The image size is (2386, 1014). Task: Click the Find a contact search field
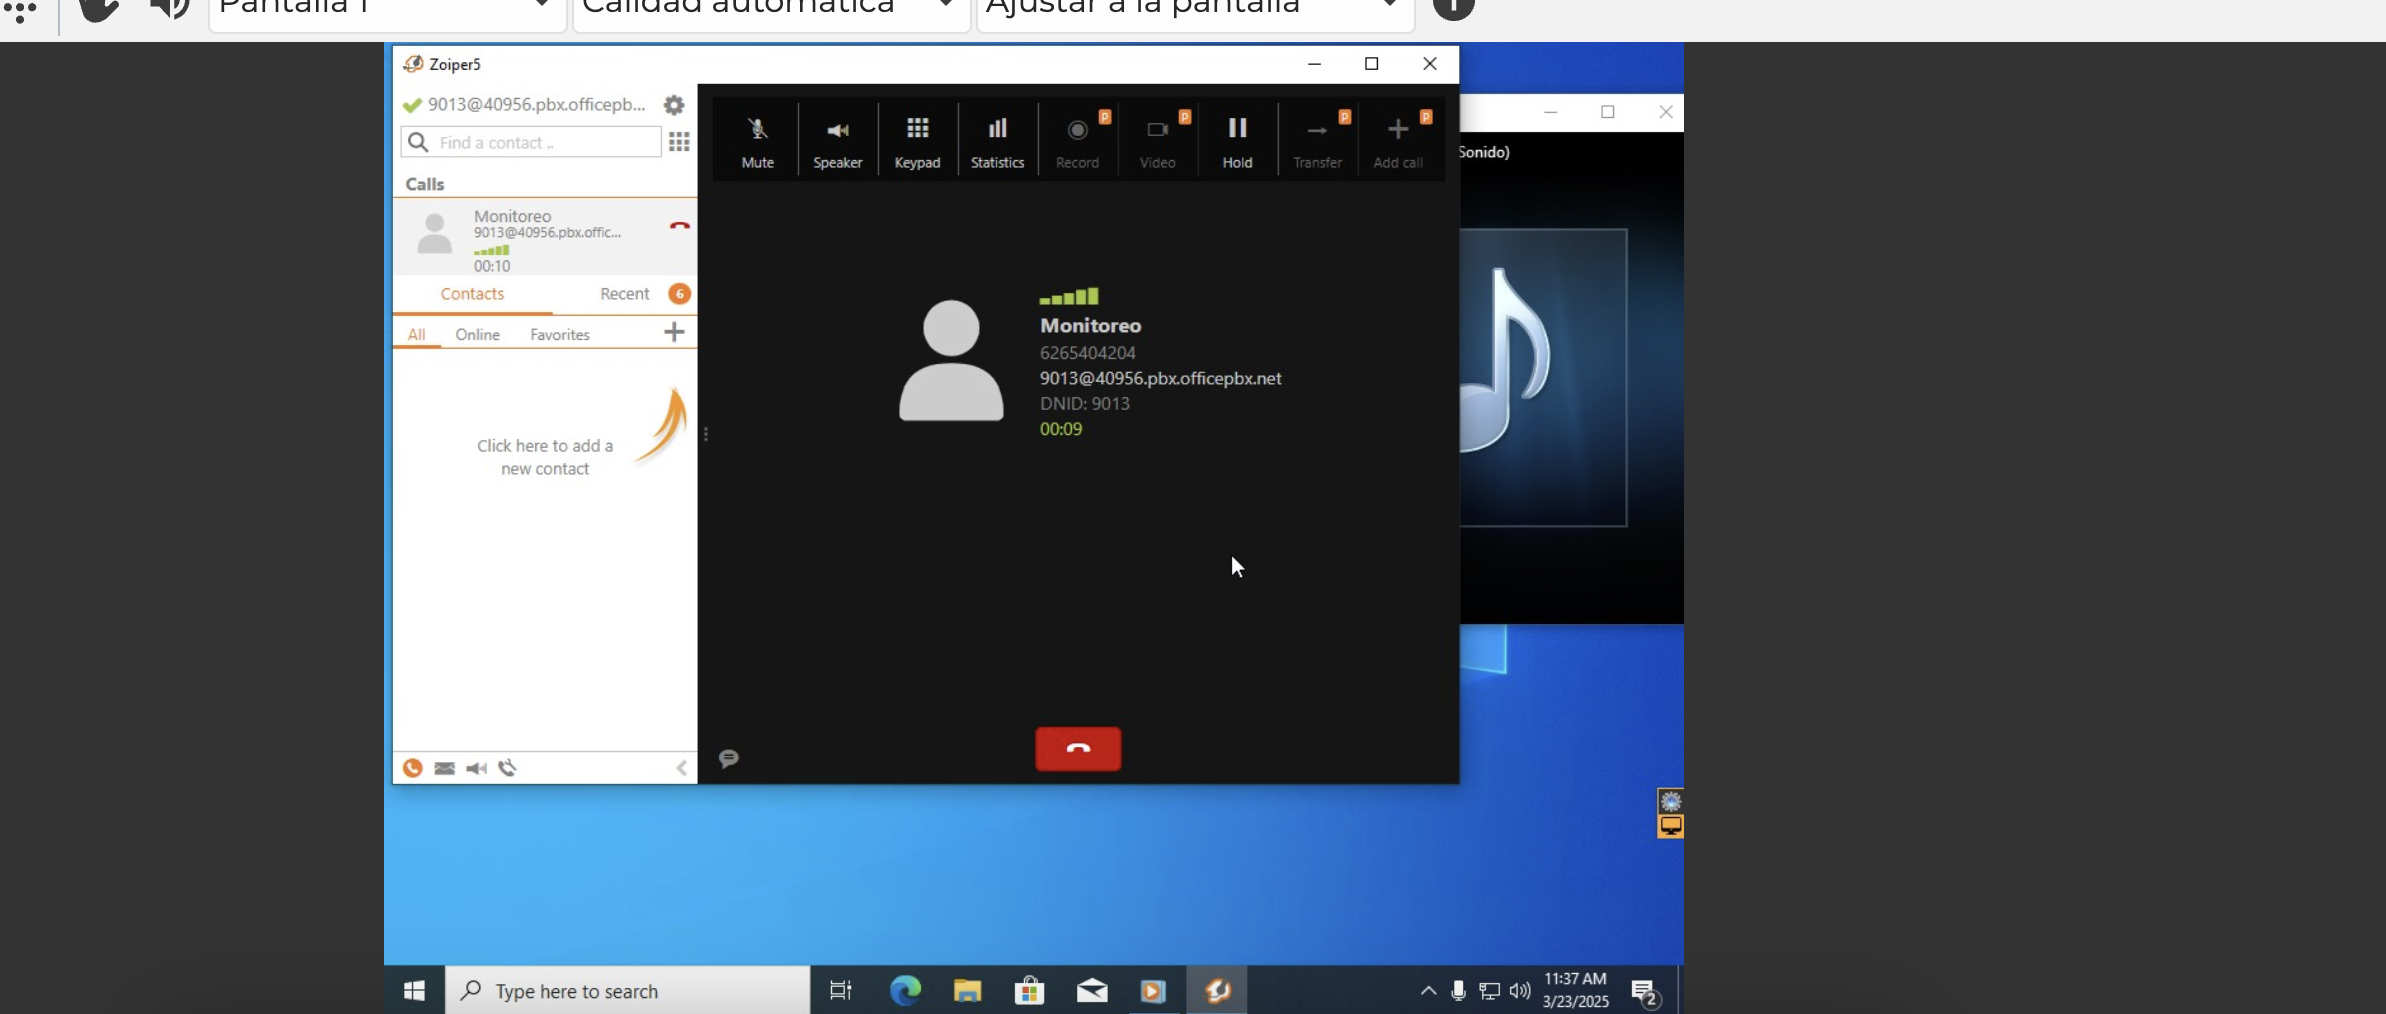tap(531, 142)
